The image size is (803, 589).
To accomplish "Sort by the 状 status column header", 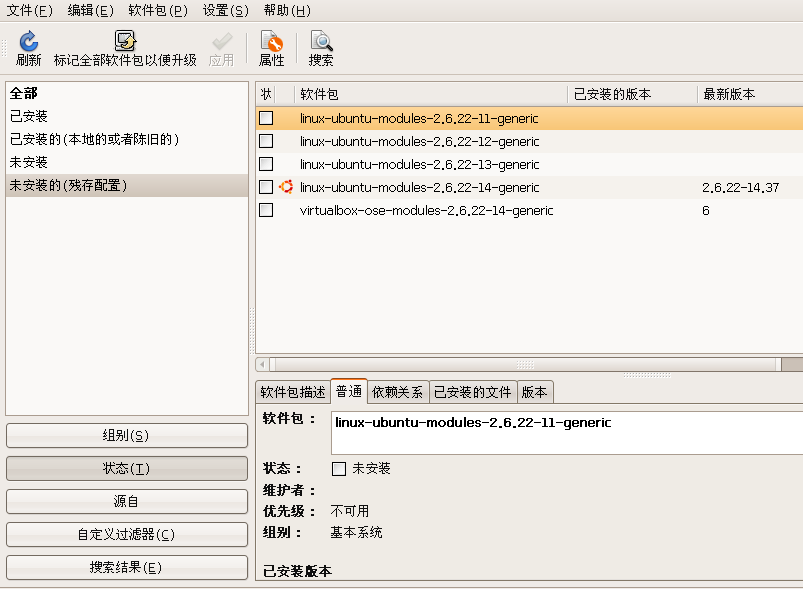I will tap(266, 94).
